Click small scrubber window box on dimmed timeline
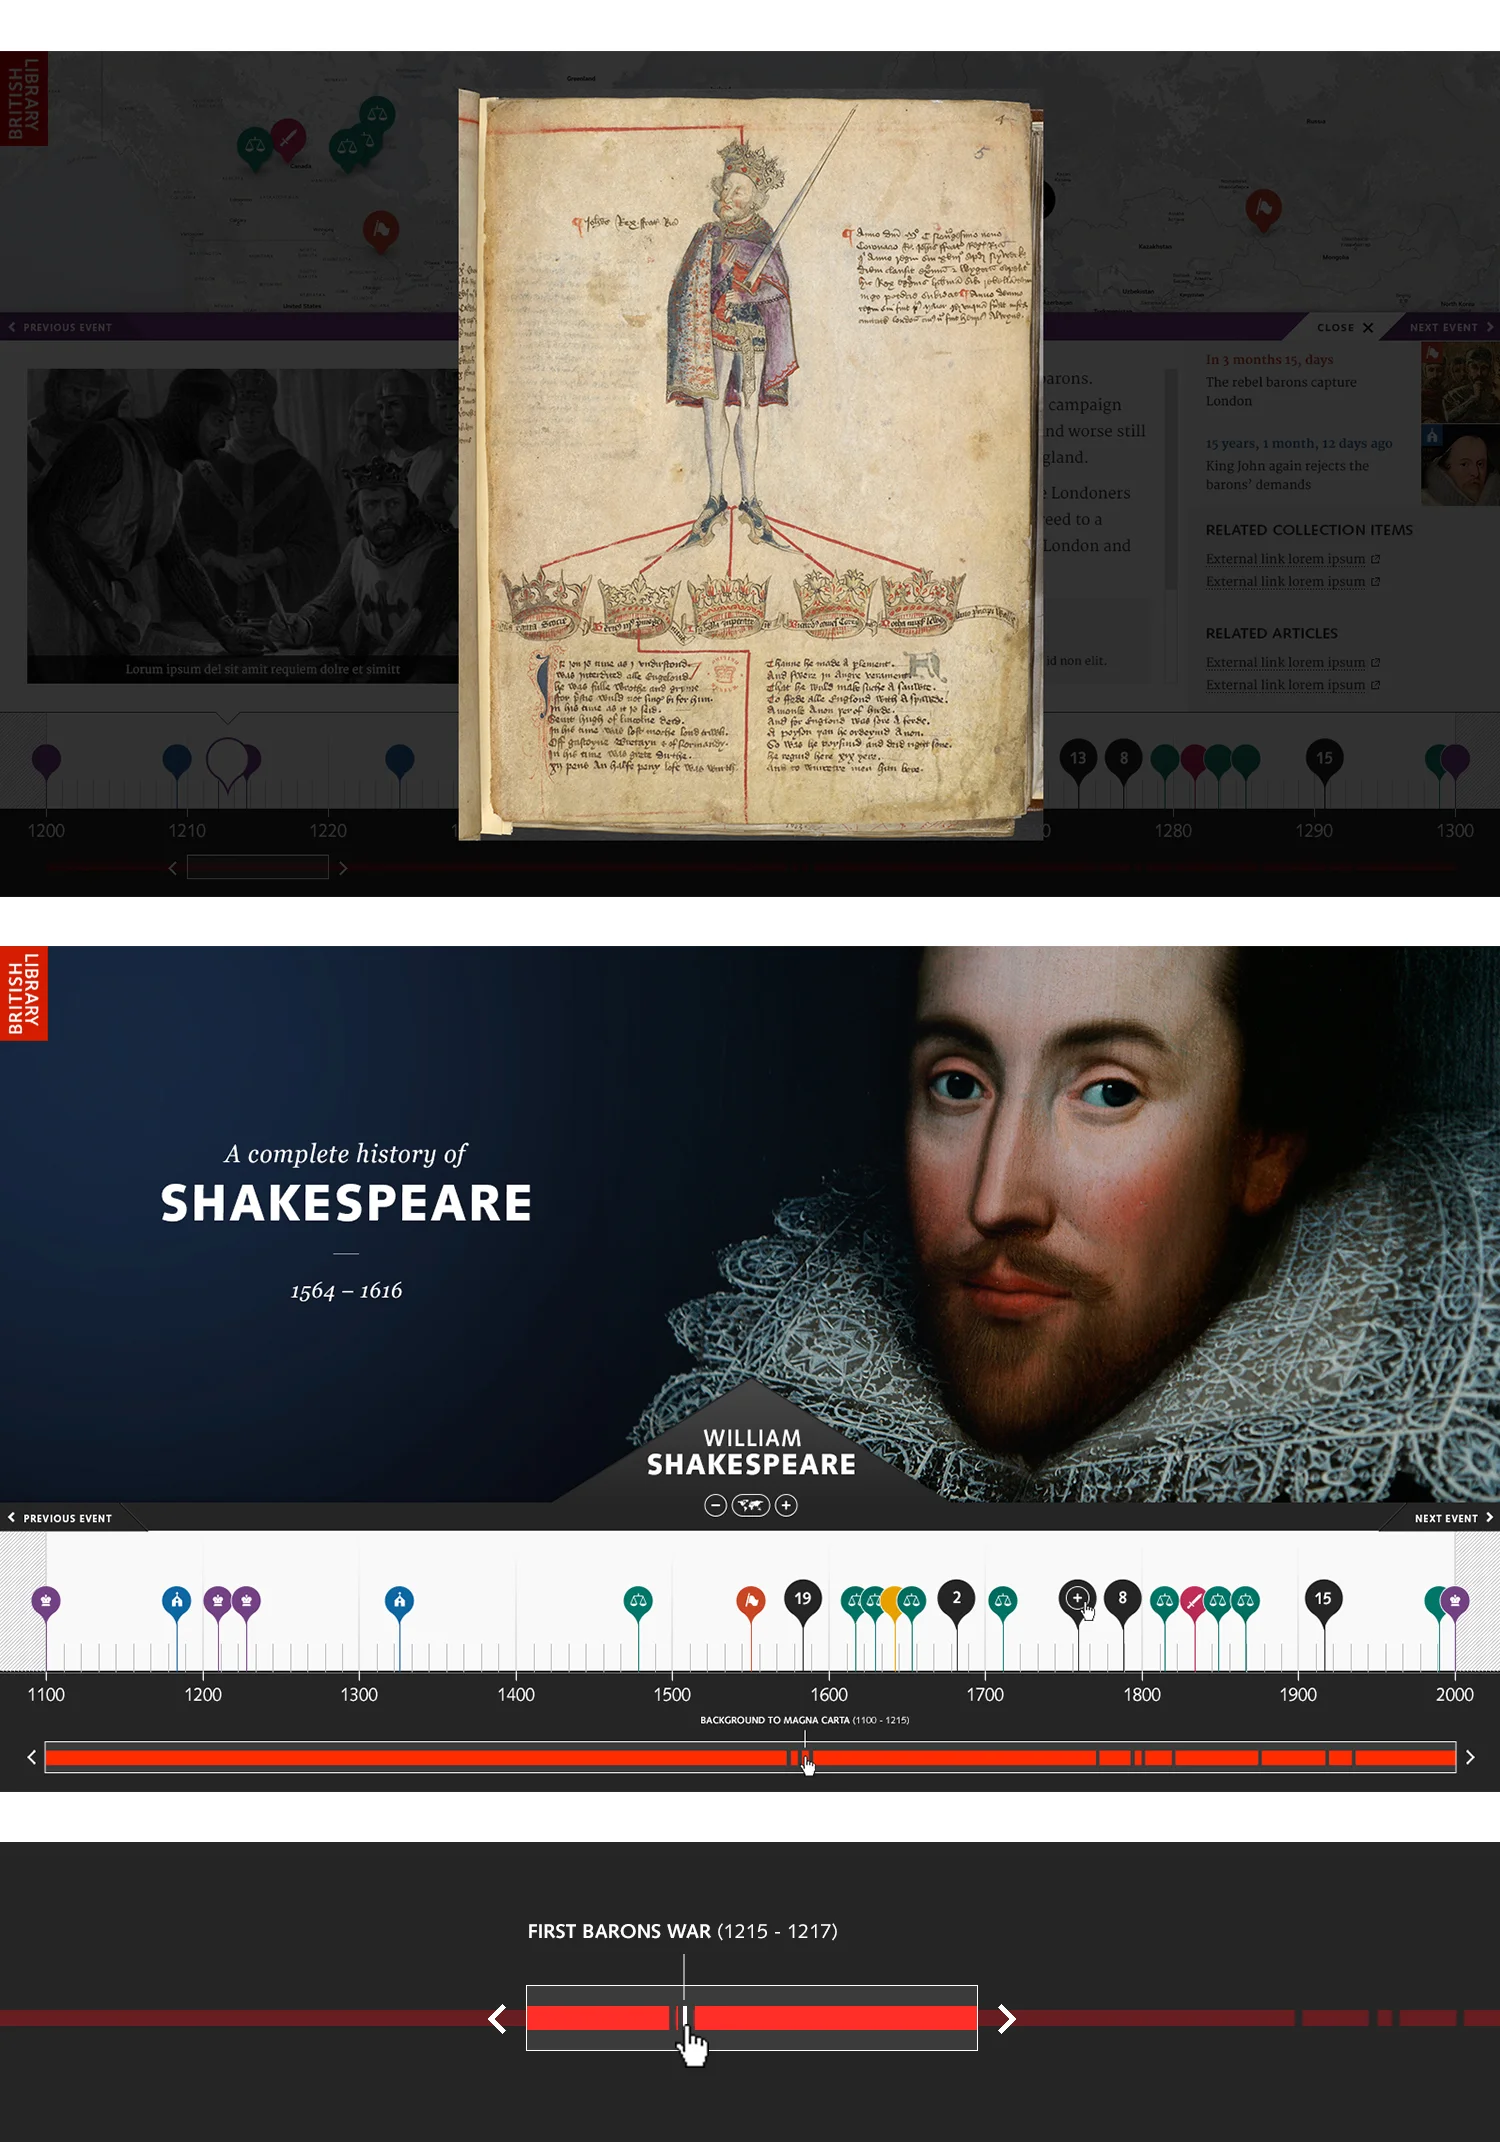Viewport: 1500px width, 2143px height. (258, 867)
